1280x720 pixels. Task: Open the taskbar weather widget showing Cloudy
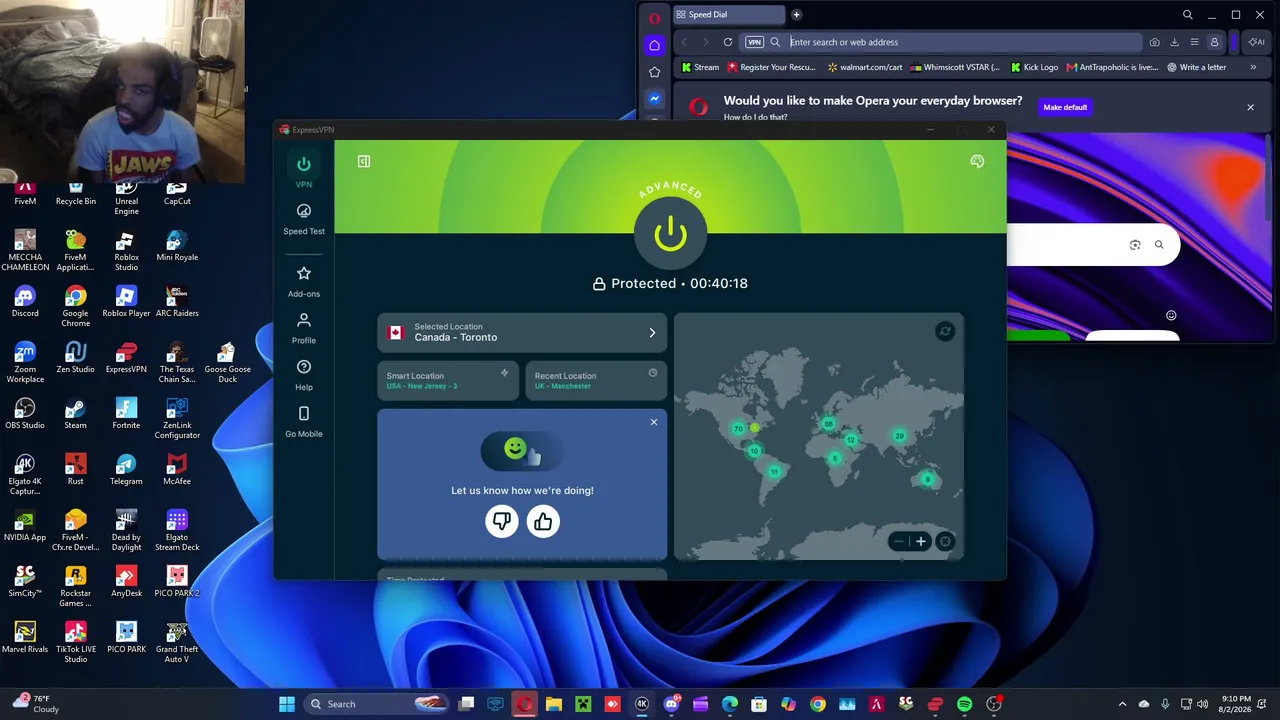(x=36, y=704)
